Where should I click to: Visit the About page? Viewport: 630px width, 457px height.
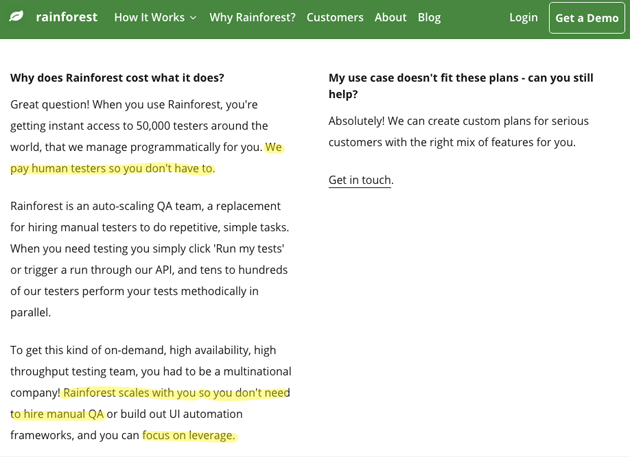click(x=391, y=17)
